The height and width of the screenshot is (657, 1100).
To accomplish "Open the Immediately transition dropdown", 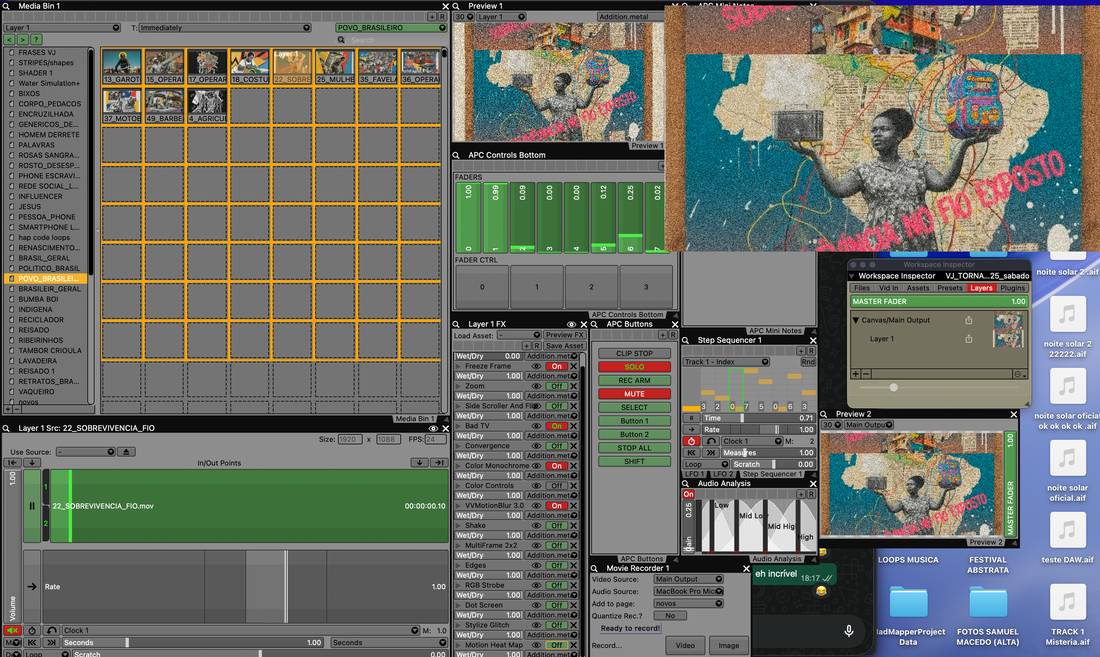I will (224, 28).
